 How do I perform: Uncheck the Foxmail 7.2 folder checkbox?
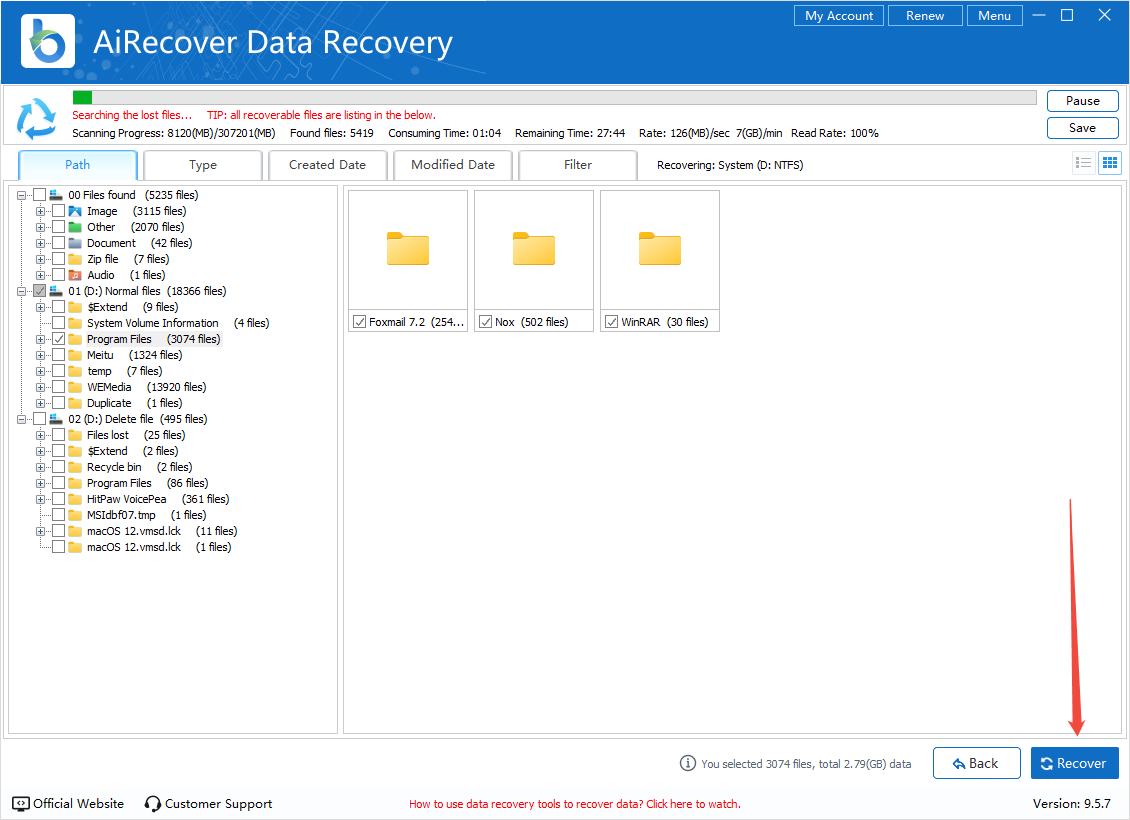pyautogui.click(x=360, y=322)
